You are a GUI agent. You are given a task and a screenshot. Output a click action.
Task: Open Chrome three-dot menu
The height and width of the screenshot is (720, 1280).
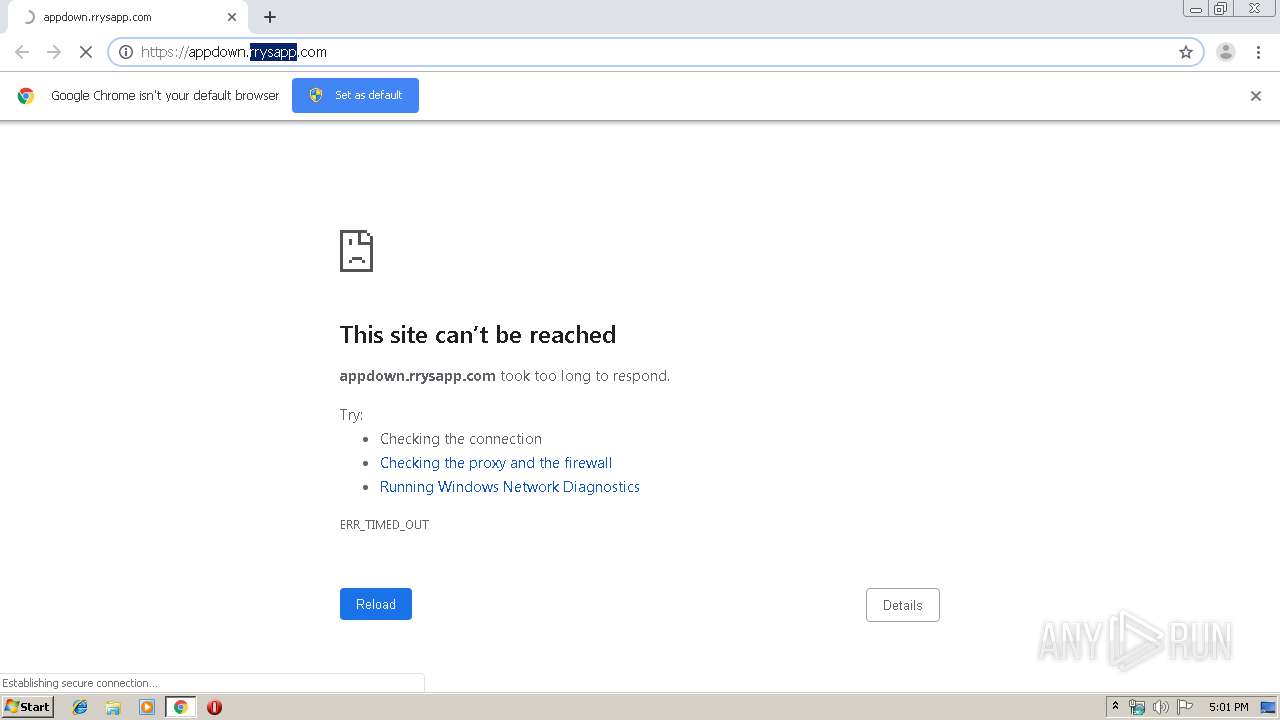click(1258, 52)
